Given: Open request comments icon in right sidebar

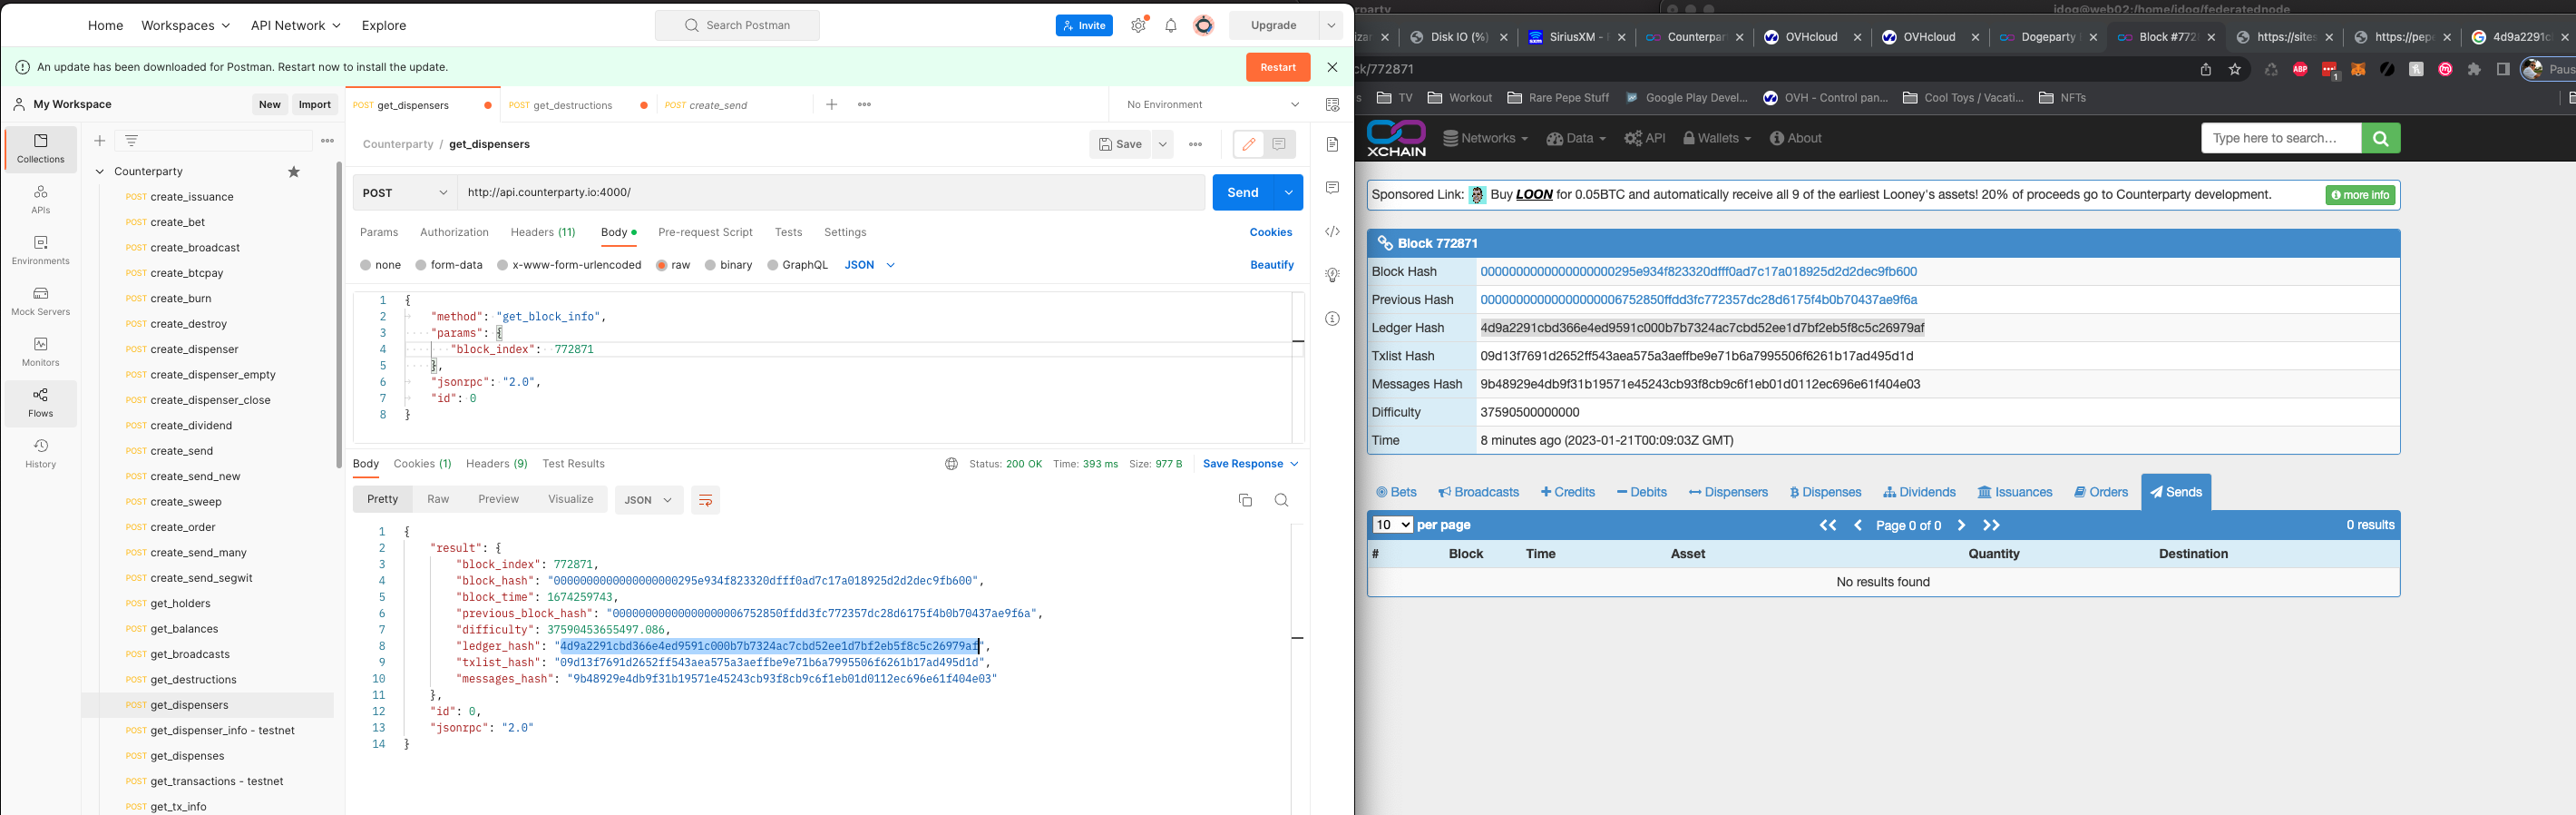Looking at the screenshot, I should pos(1332,188).
